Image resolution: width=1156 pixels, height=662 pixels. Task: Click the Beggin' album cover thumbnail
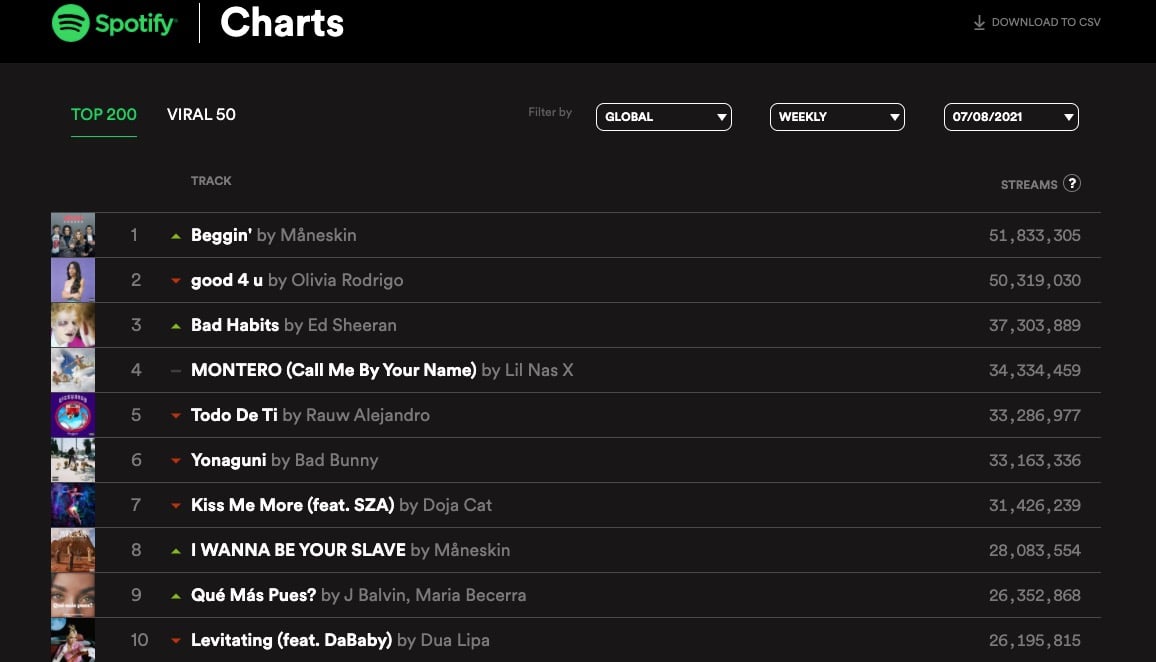[x=73, y=235]
